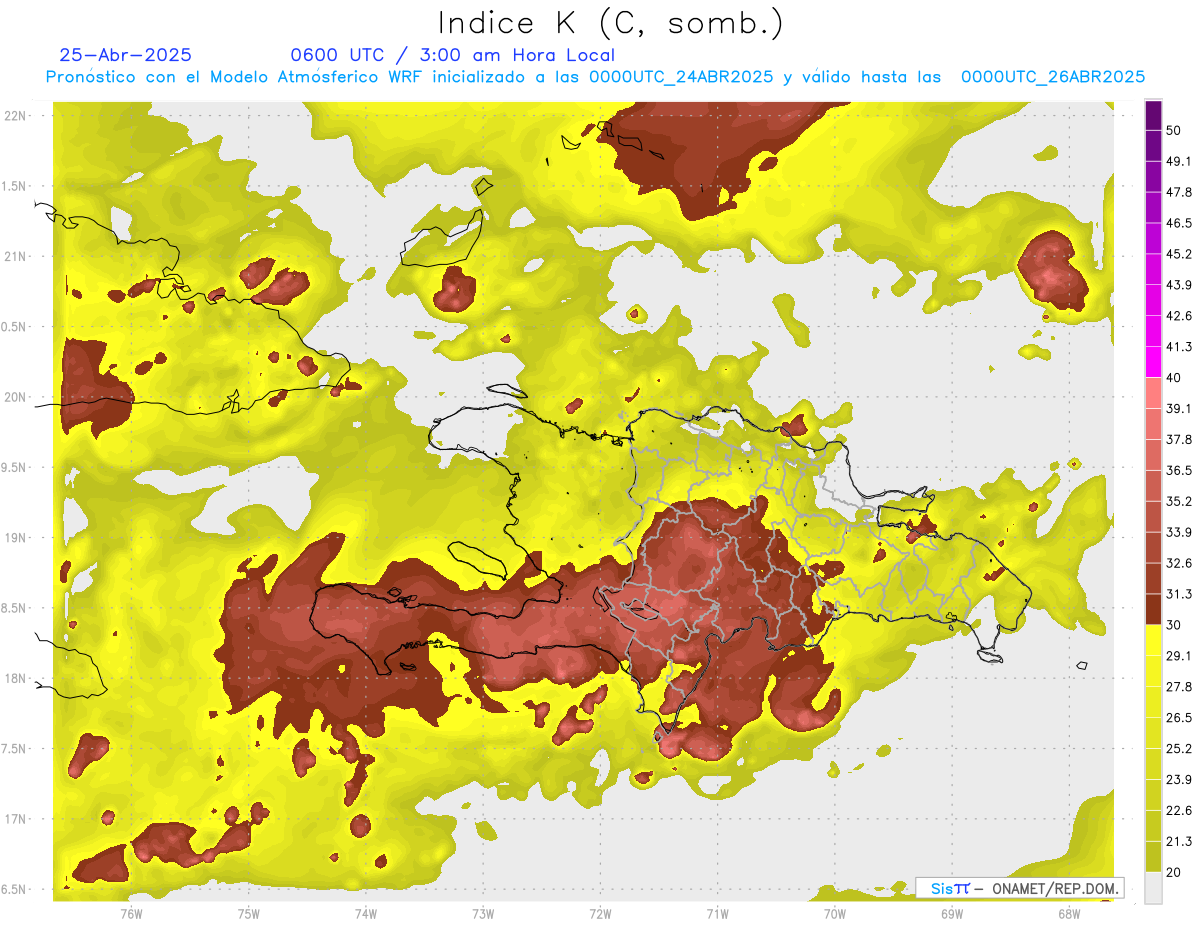
Task: Click the '74W' longitude axis label
Action: (x=365, y=913)
